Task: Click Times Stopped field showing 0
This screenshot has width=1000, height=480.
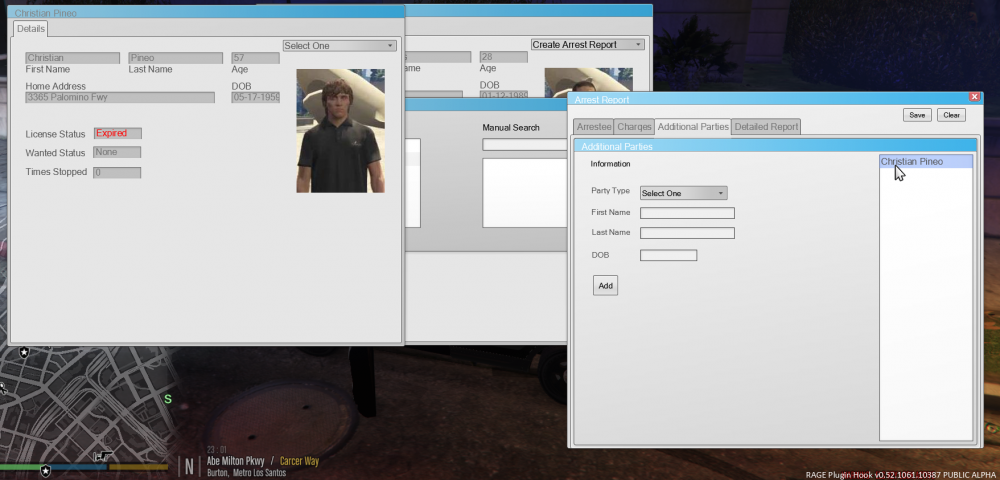Action: [x=117, y=173]
